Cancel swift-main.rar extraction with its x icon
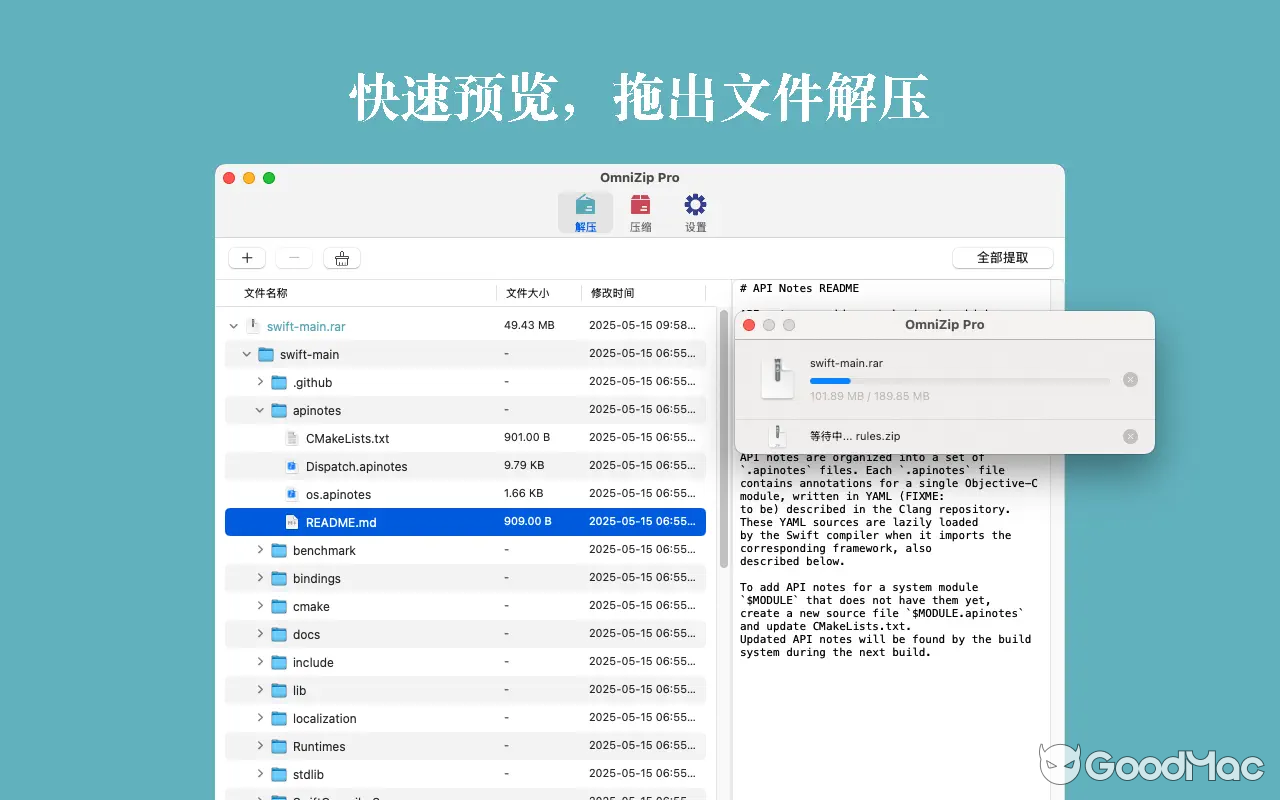 1130,379
